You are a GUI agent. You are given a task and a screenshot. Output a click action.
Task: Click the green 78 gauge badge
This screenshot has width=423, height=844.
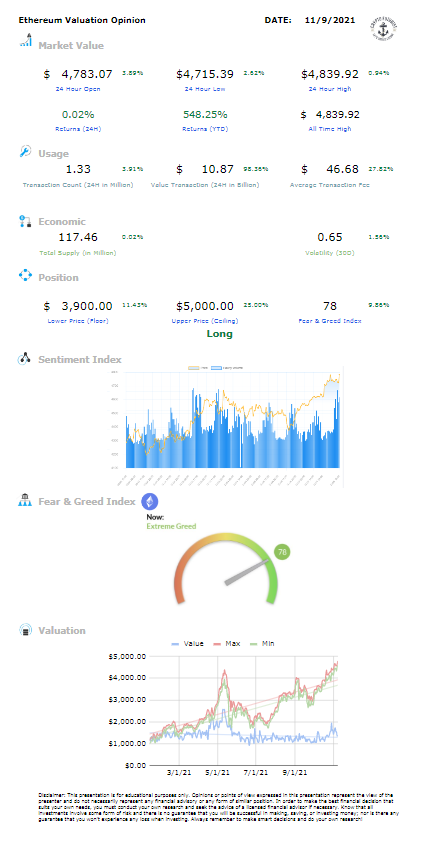click(282, 552)
